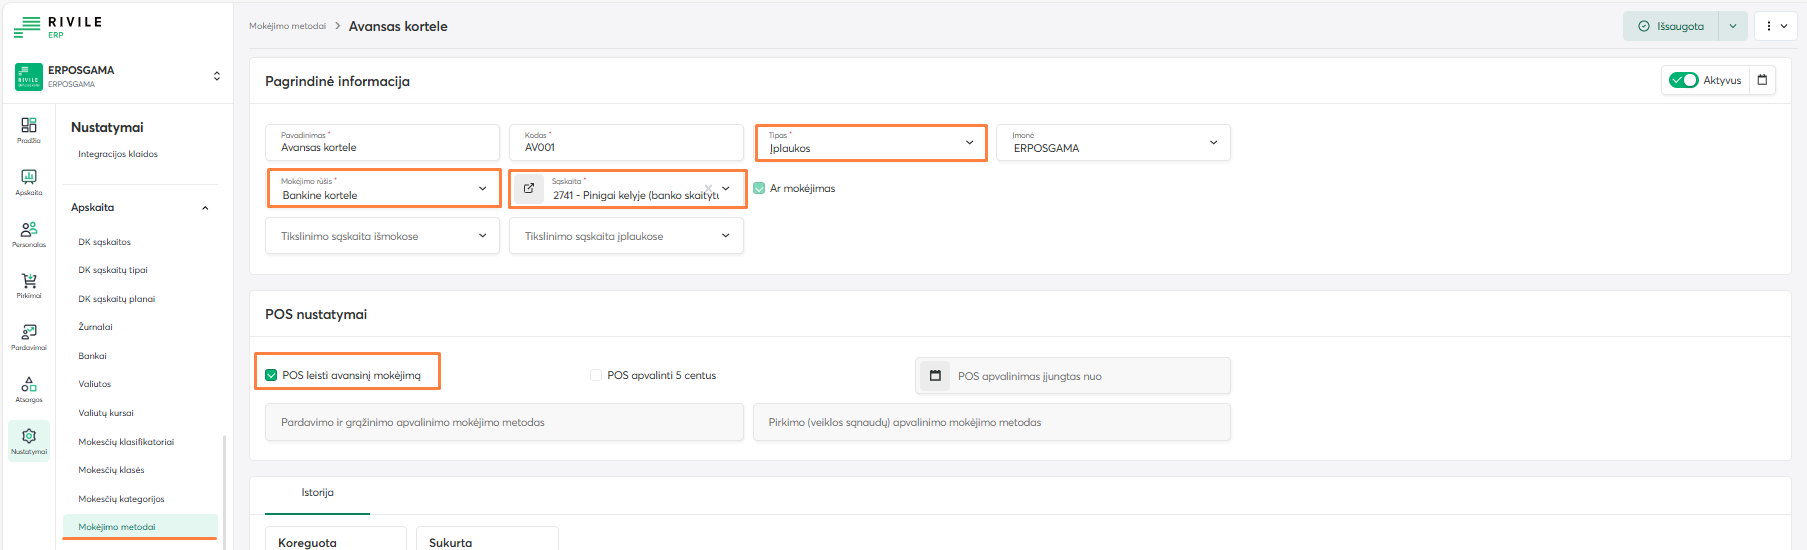Expand the Mokėjimo rūšis dropdown
Screen dimensions: 1807x550
tap(384, 188)
